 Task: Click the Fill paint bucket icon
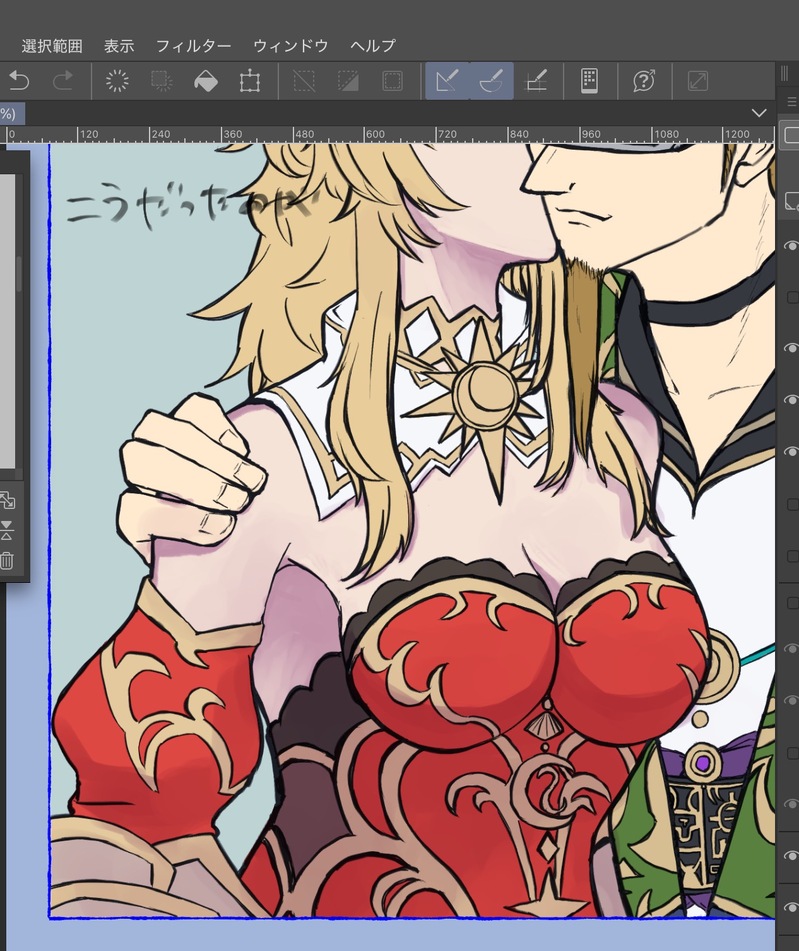(206, 81)
